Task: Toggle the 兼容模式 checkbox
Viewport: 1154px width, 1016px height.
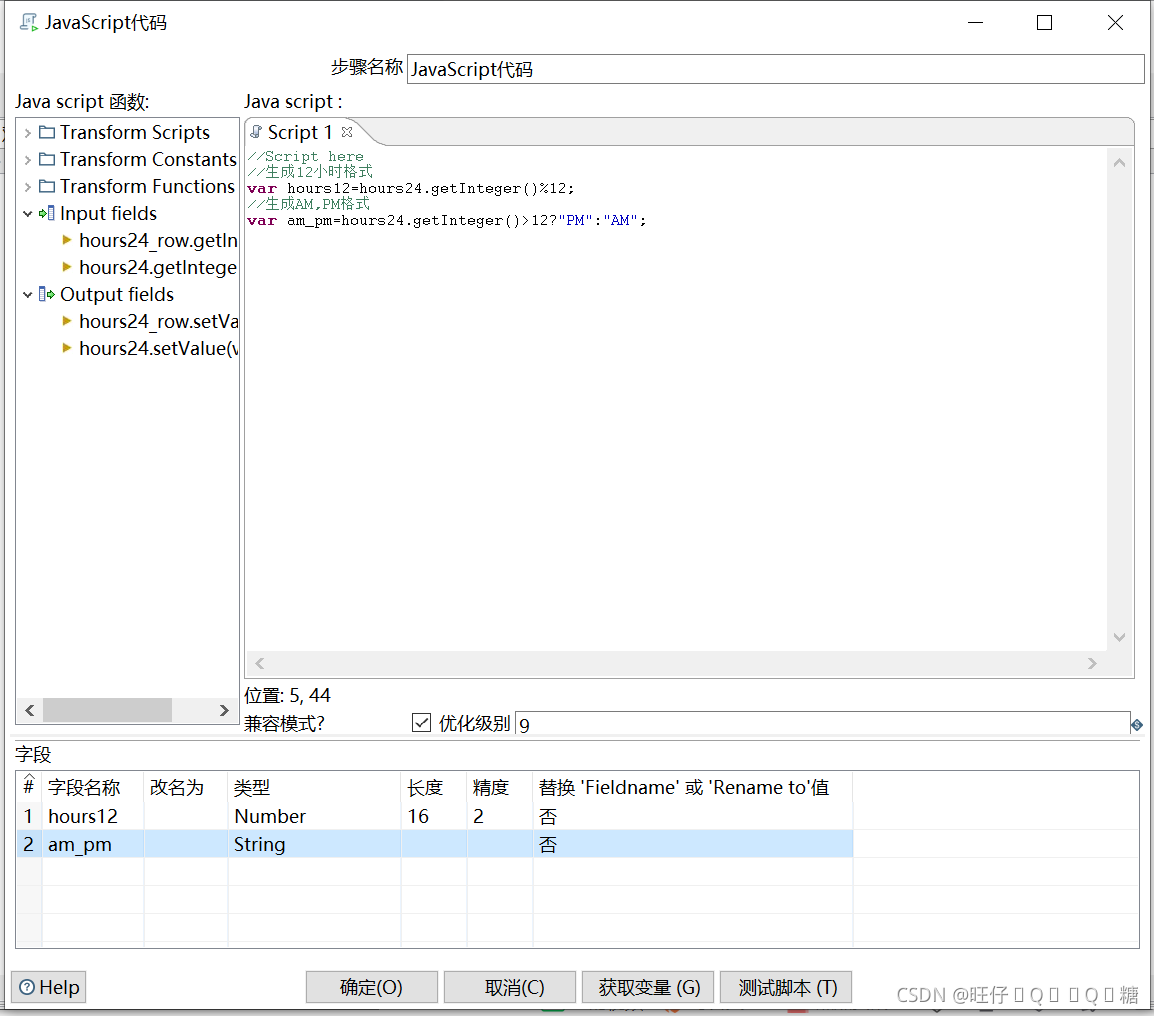Action: [422, 723]
